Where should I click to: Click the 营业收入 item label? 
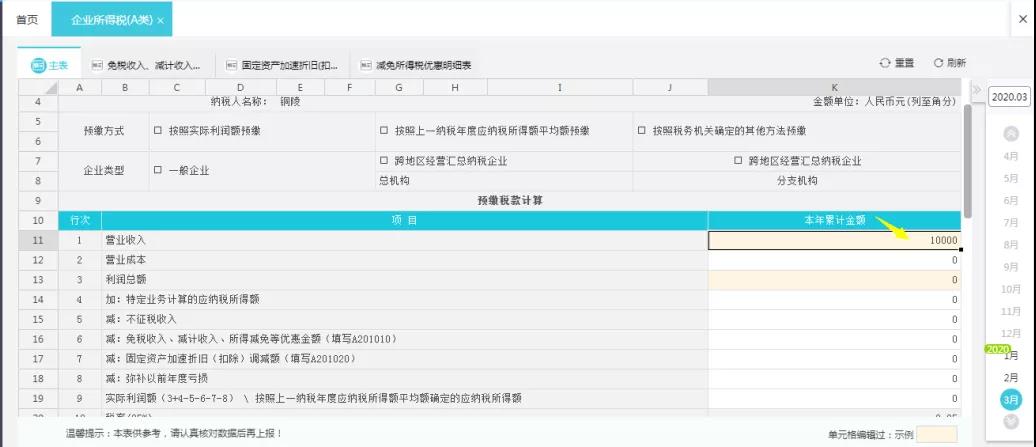[125, 240]
